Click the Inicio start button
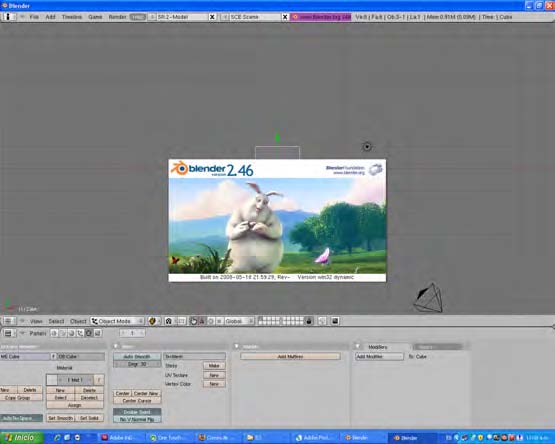 [x=21, y=438]
